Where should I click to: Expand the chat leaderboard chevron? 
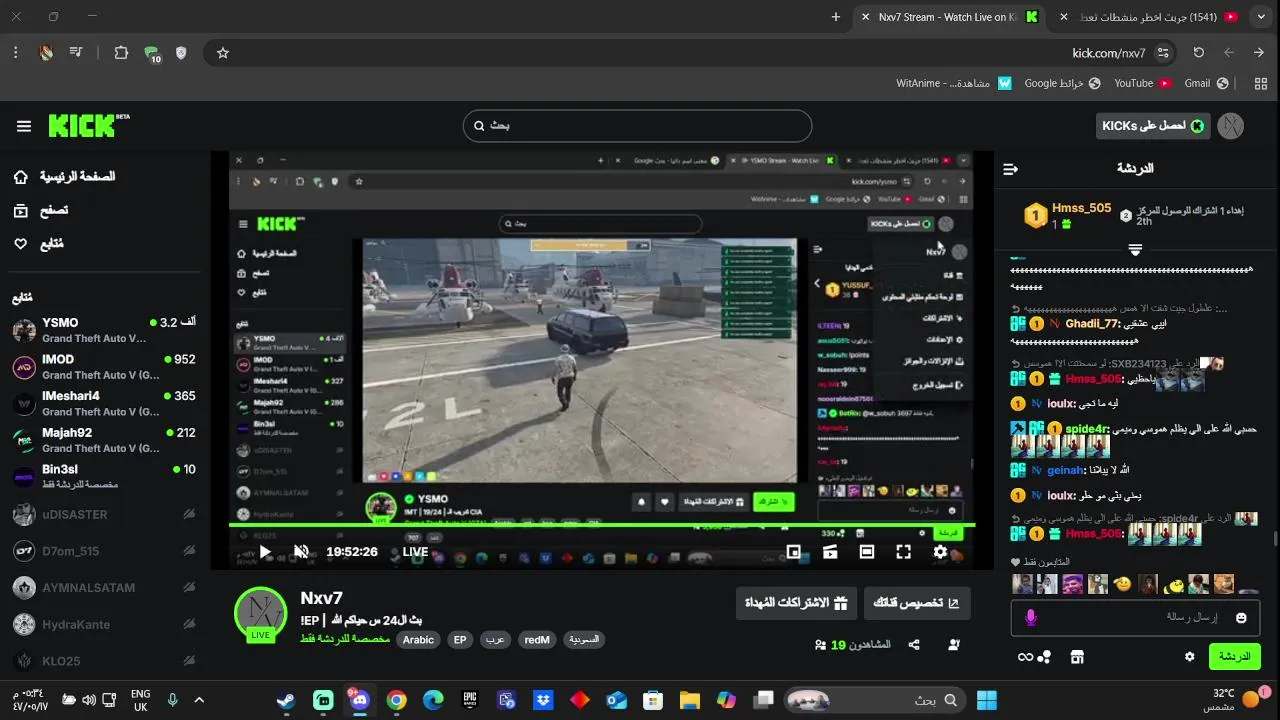pos(1135,249)
